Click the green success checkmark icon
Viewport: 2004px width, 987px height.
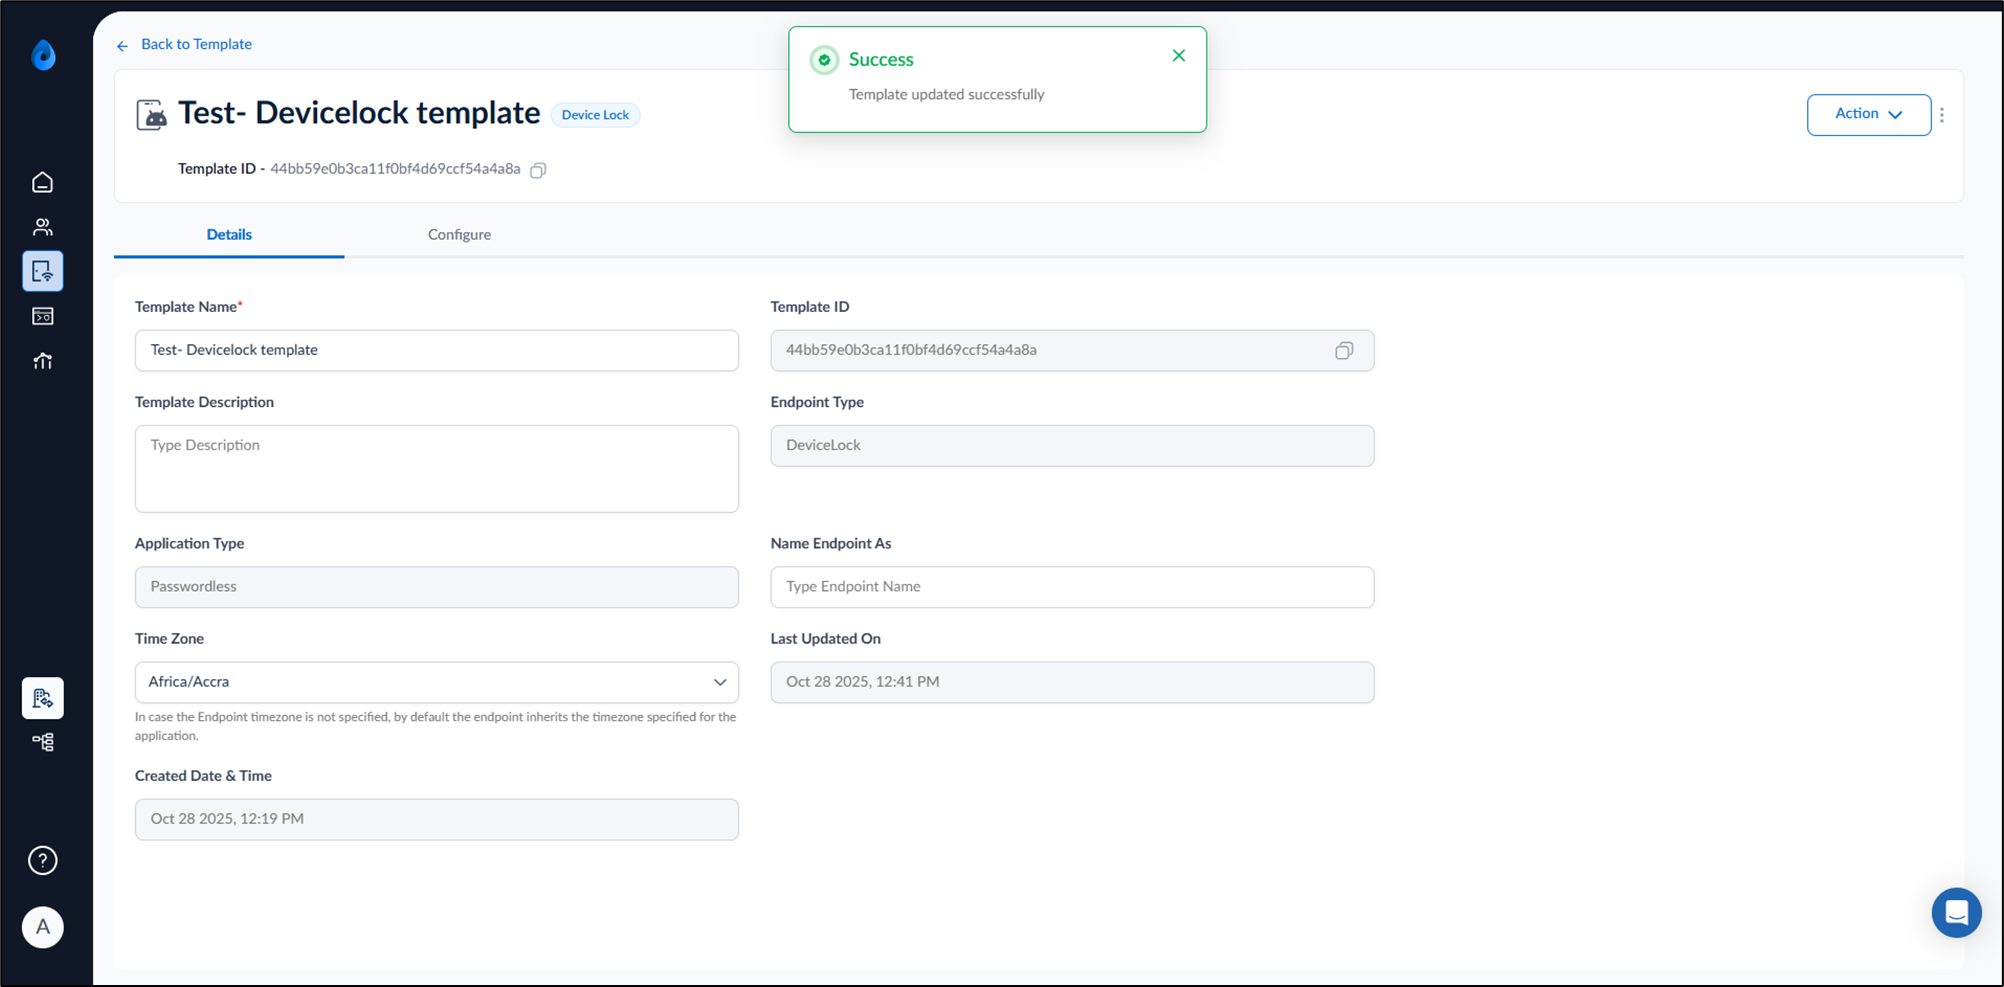click(824, 60)
